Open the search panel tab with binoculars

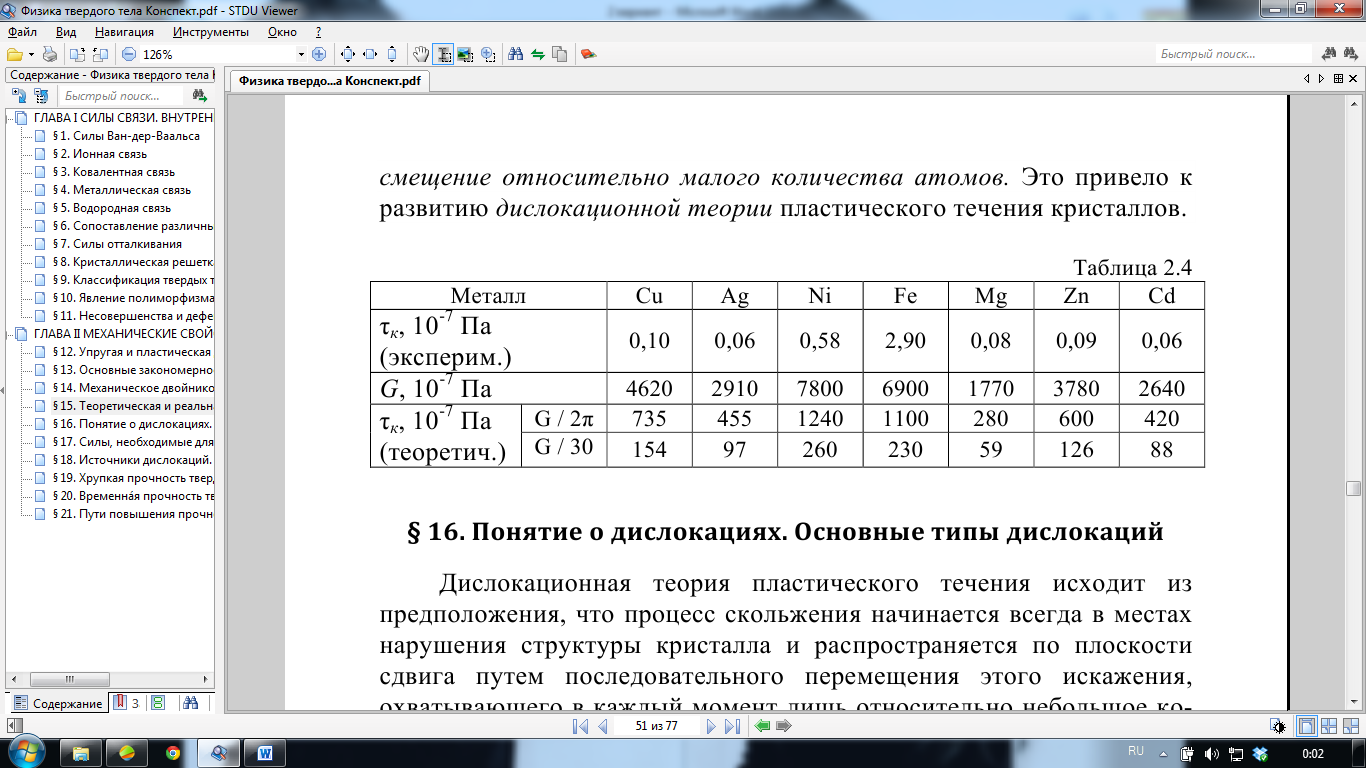tap(189, 703)
